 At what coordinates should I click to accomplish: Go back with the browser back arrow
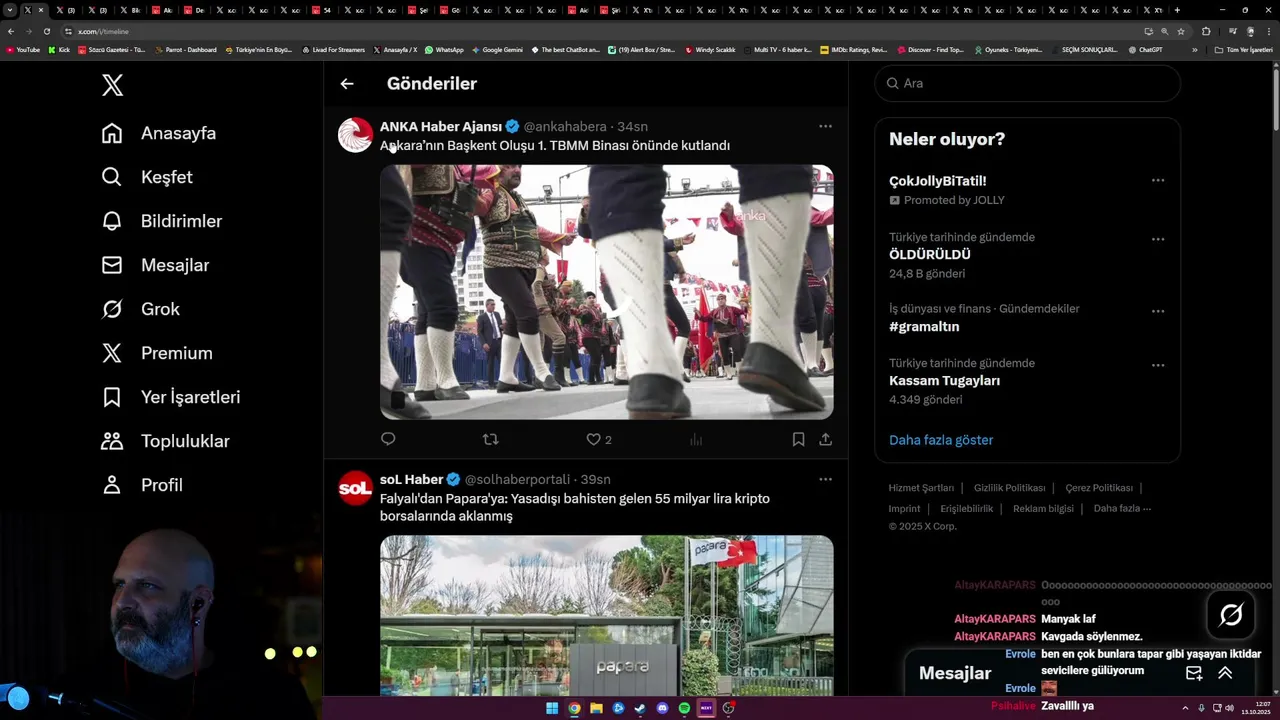pyautogui.click(x=11, y=31)
